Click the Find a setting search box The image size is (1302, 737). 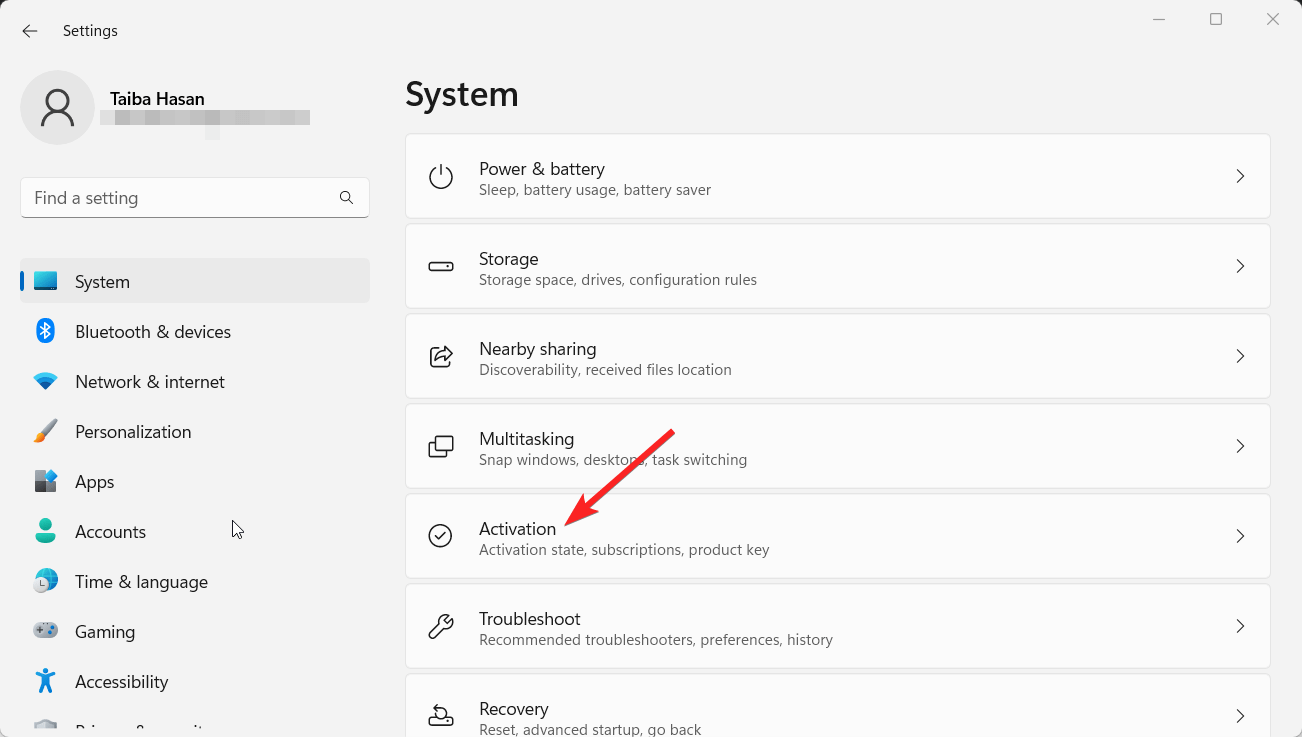180,198
